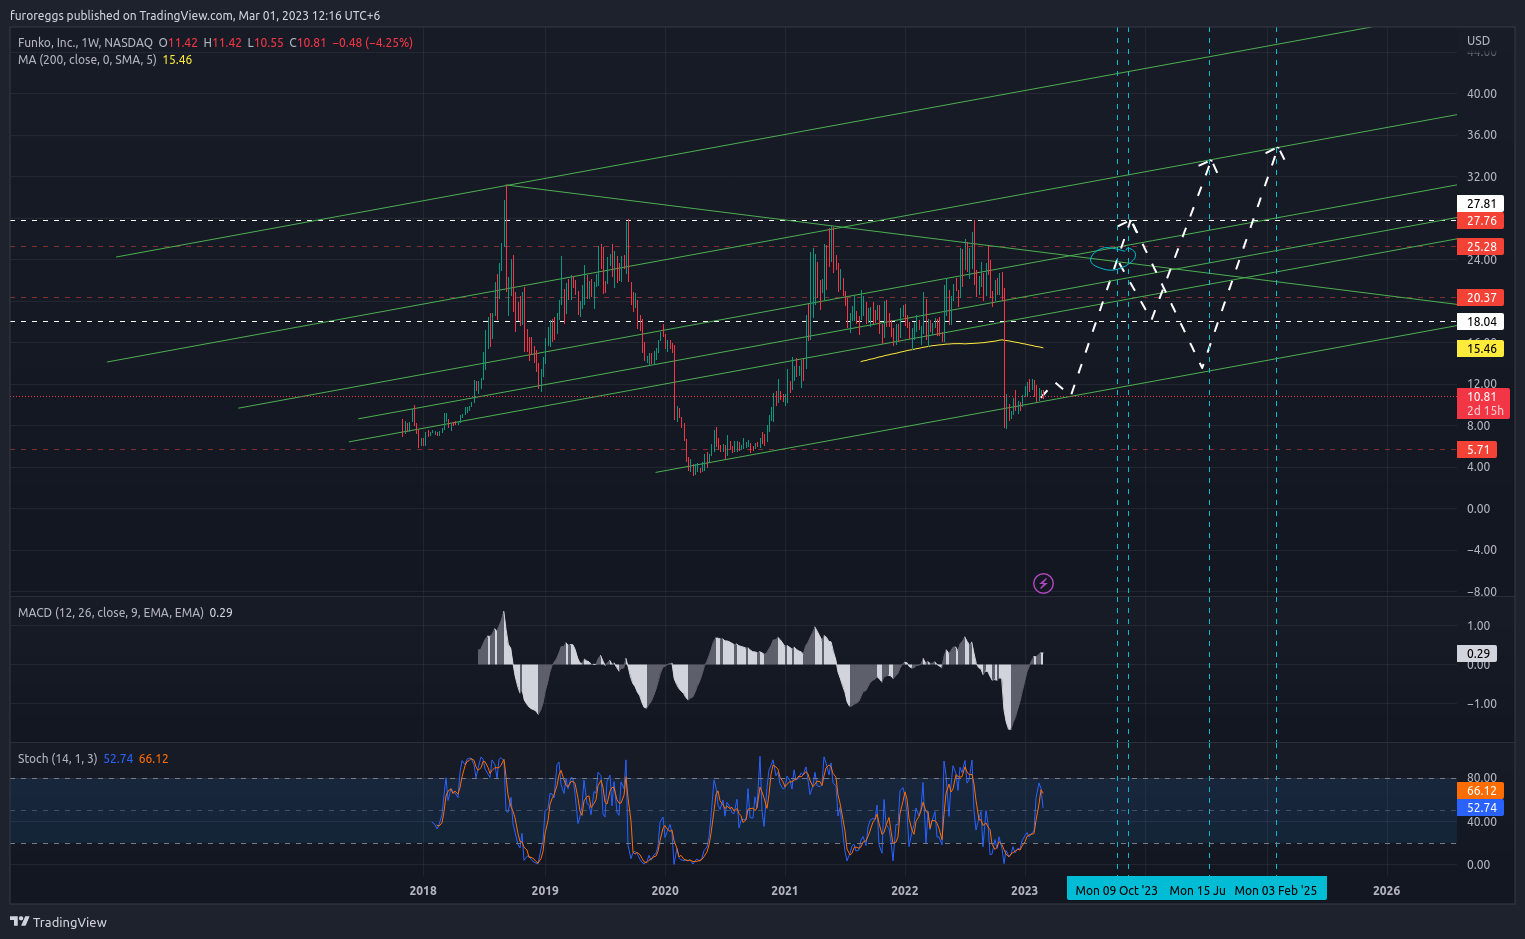
Task: Click the 25.28 red price label
Action: (1481, 247)
